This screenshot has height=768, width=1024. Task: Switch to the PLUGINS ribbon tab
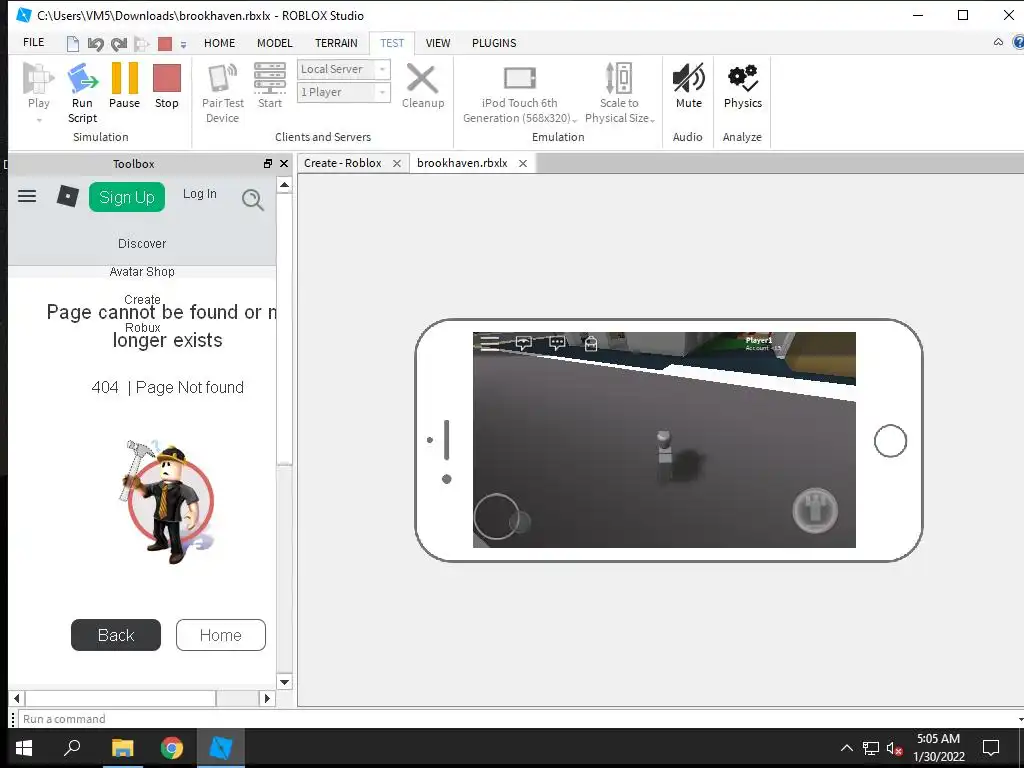[x=494, y=43]
